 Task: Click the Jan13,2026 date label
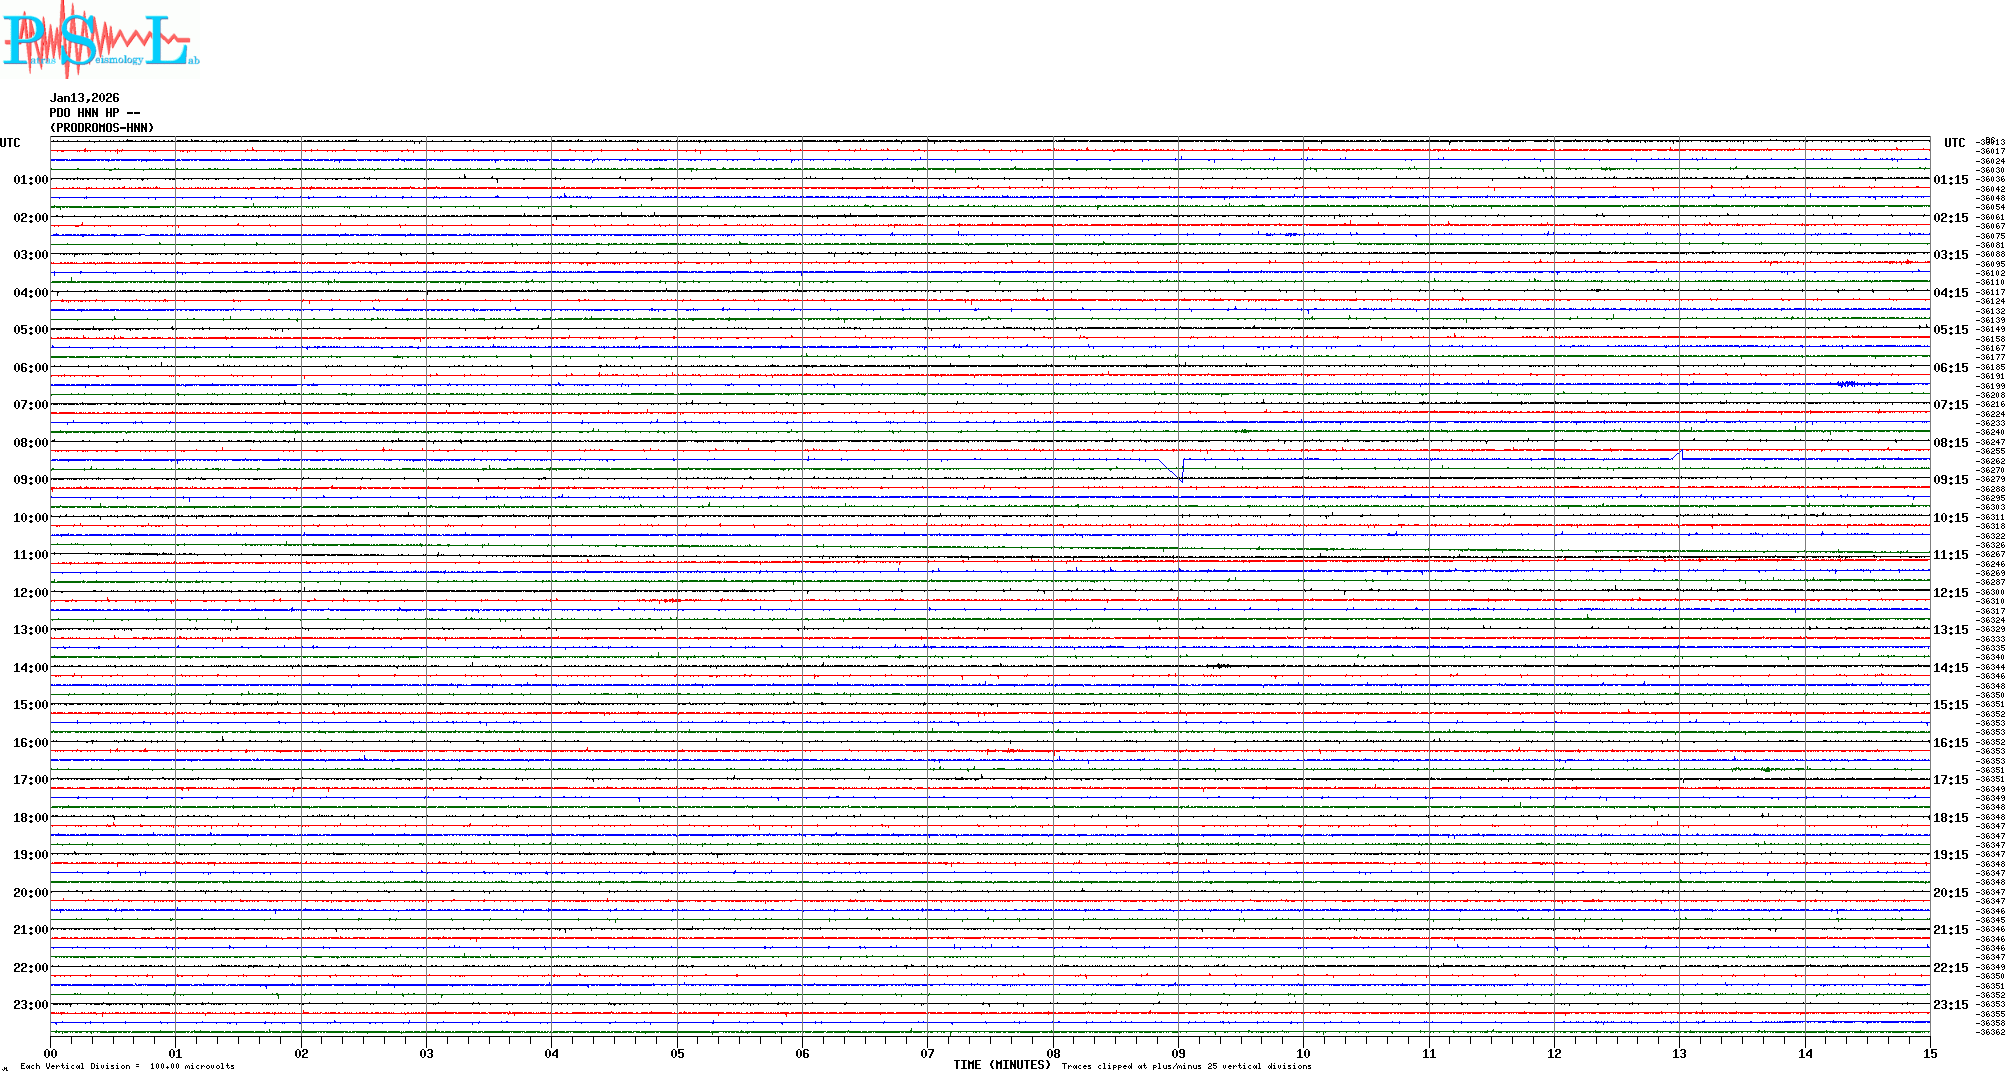85,98
